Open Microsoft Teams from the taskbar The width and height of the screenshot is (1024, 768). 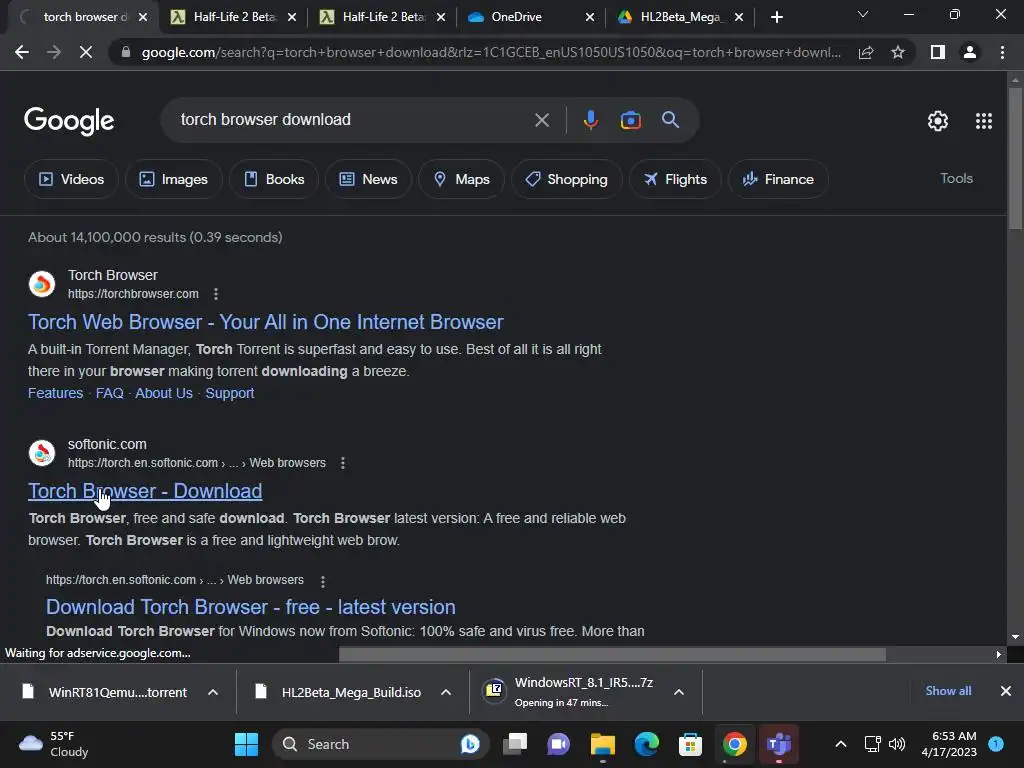coord(778,744)
